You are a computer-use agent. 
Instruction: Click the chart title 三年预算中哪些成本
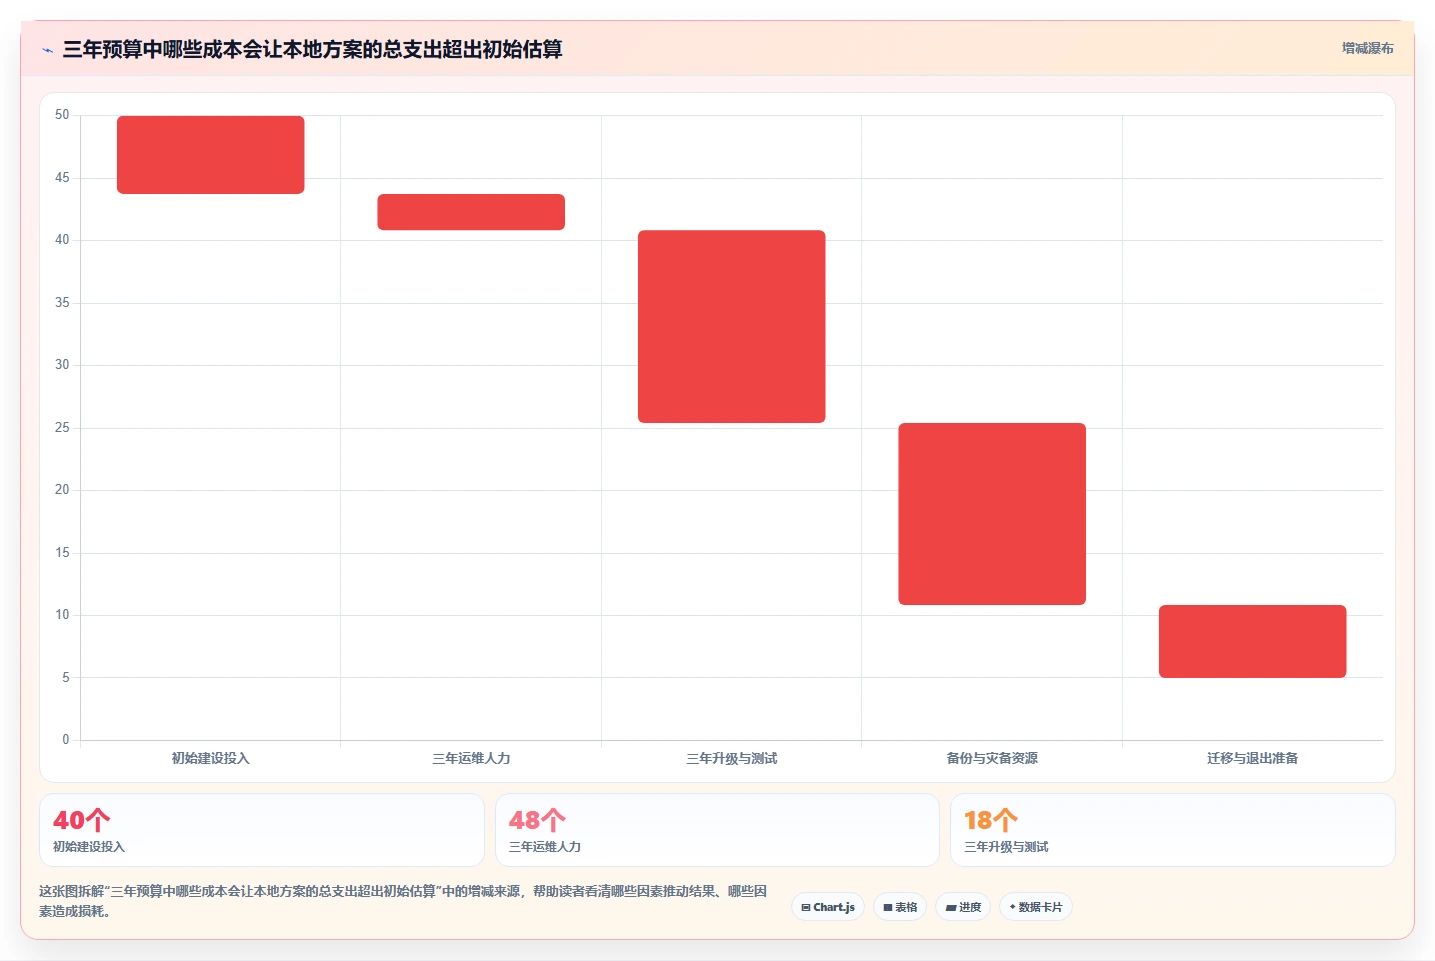point(312,49)
